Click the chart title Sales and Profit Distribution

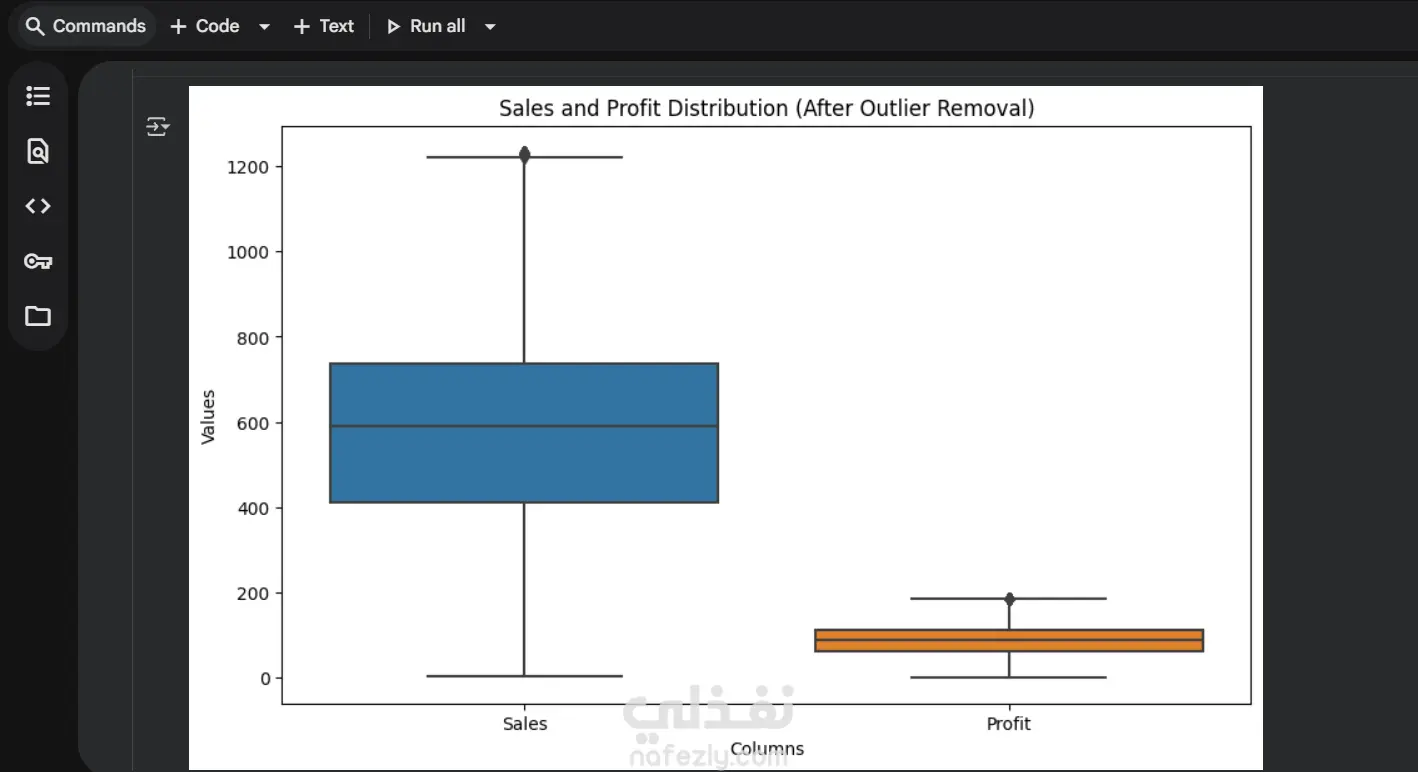[x=767, y=108]
